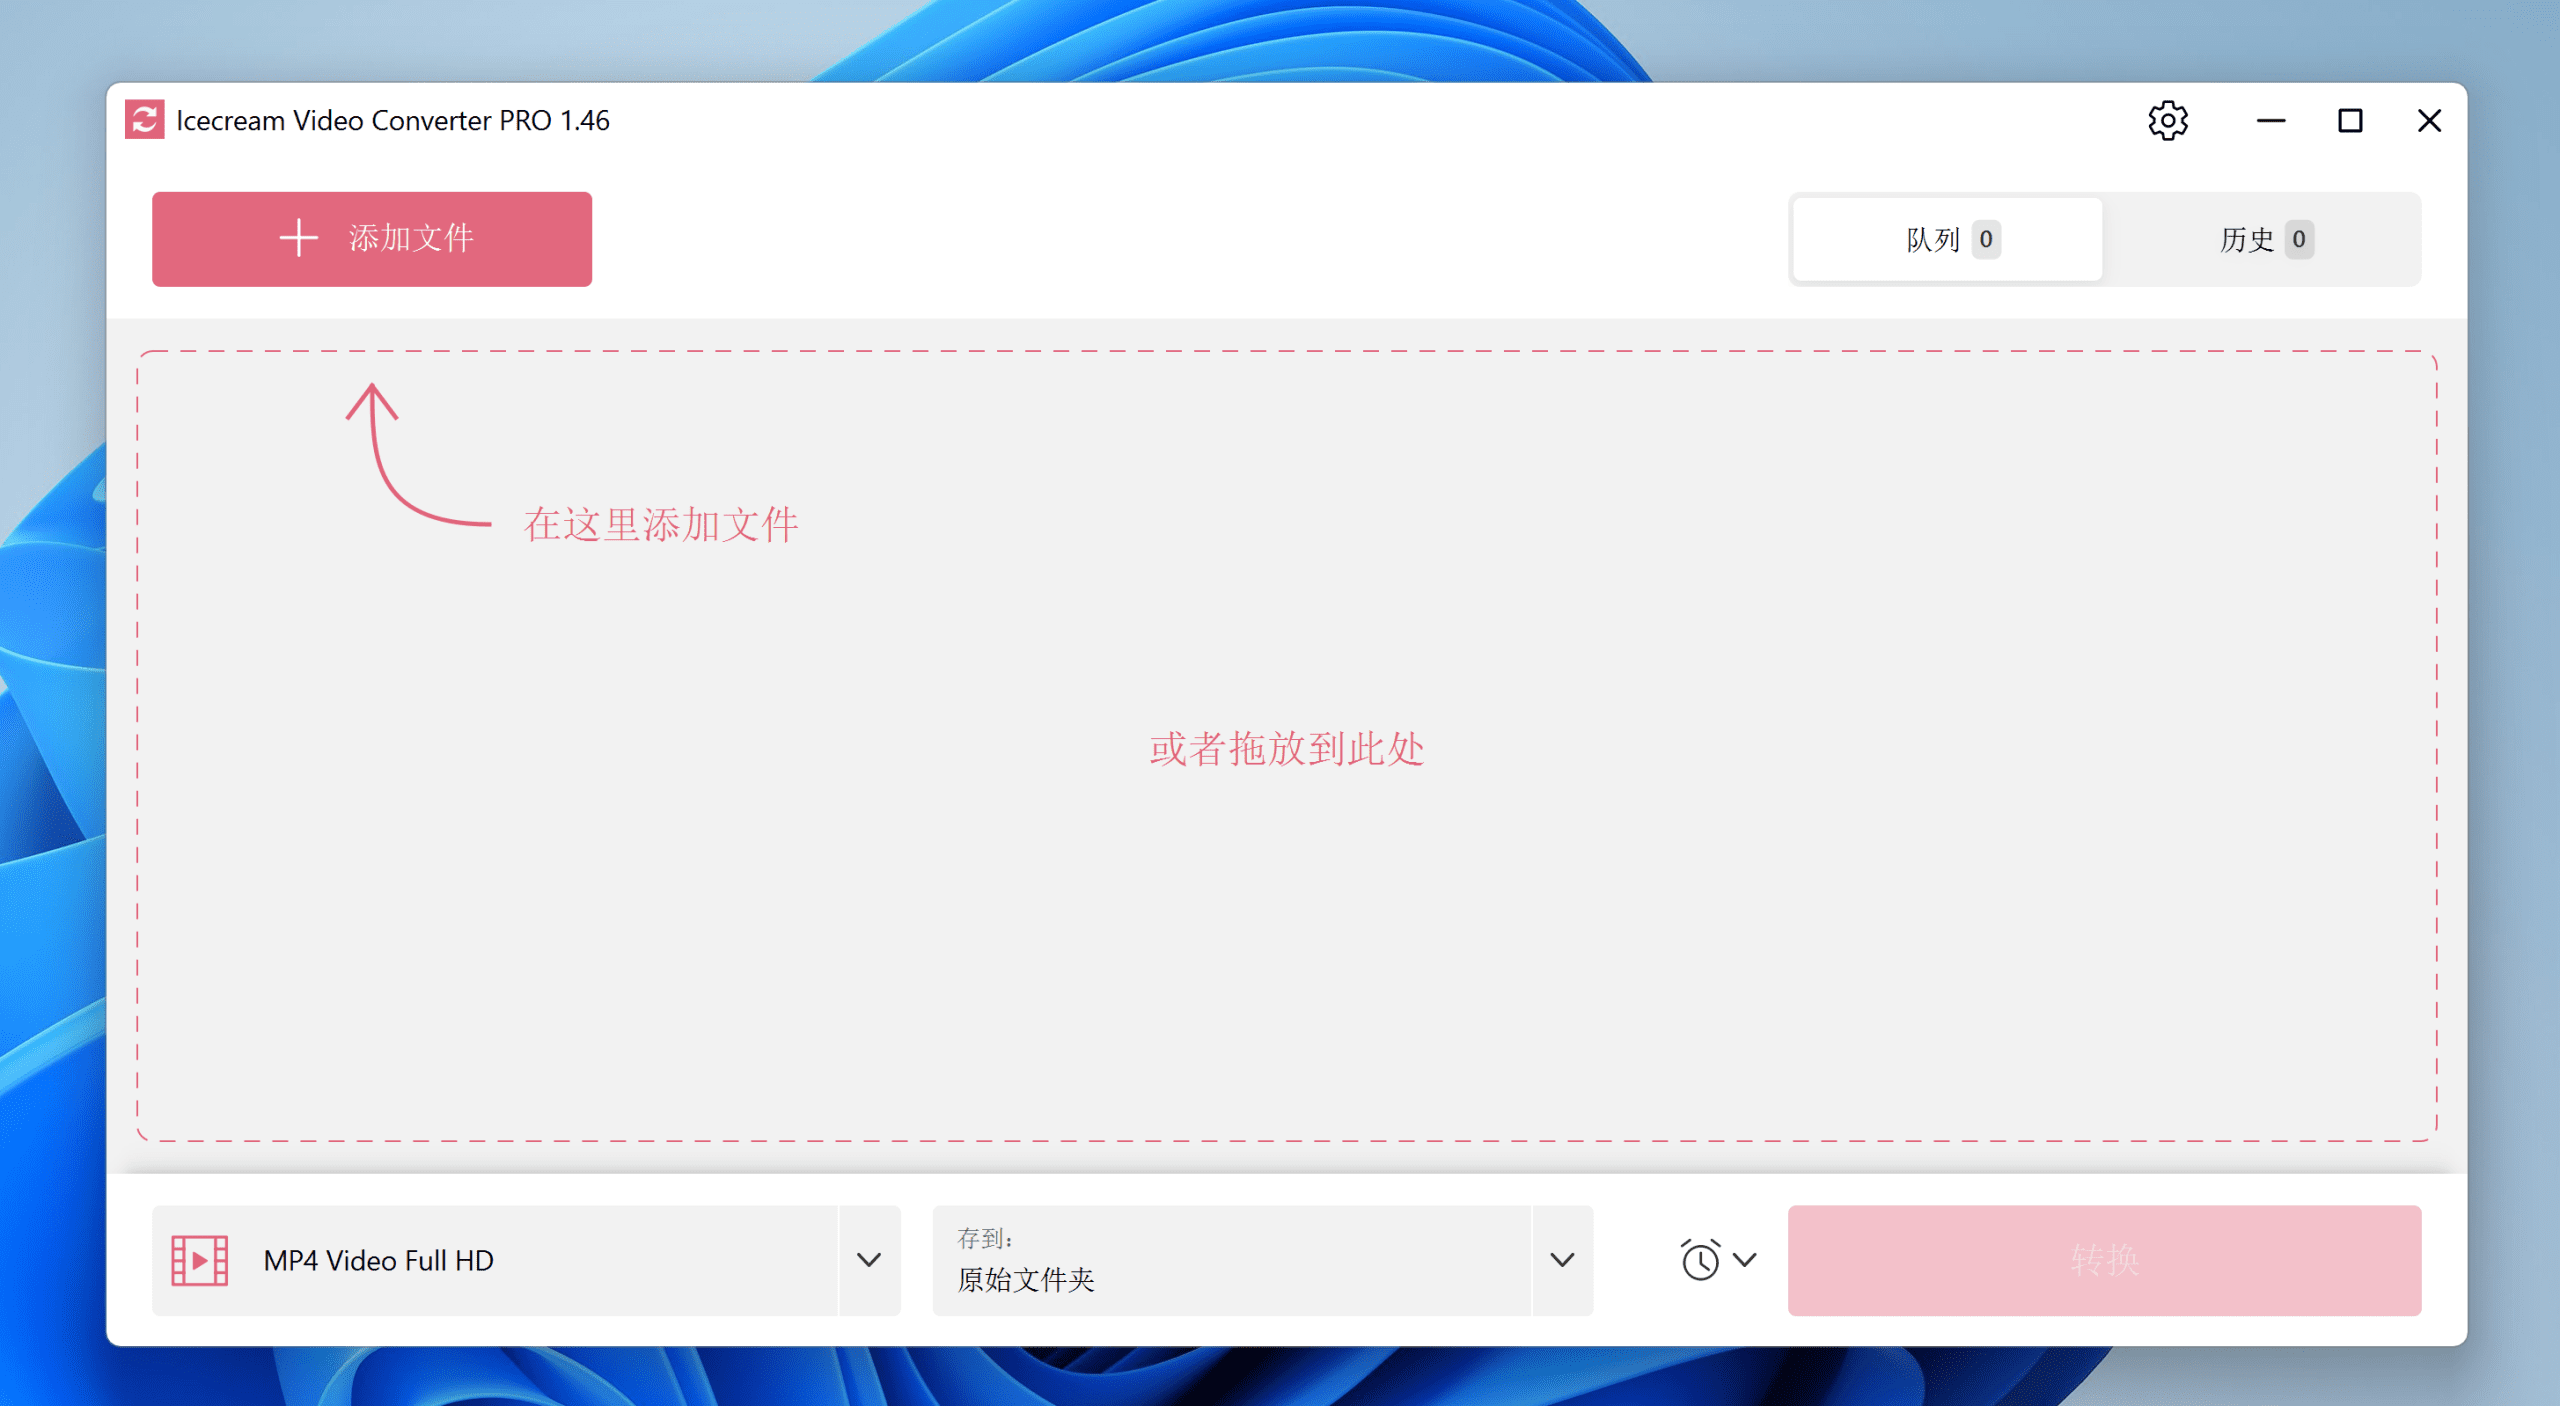The width and height of the screenshot is (2560, 1406).
Task: Click the 或者拖放到此处 drop zone text
Action: pos(1286,749)
